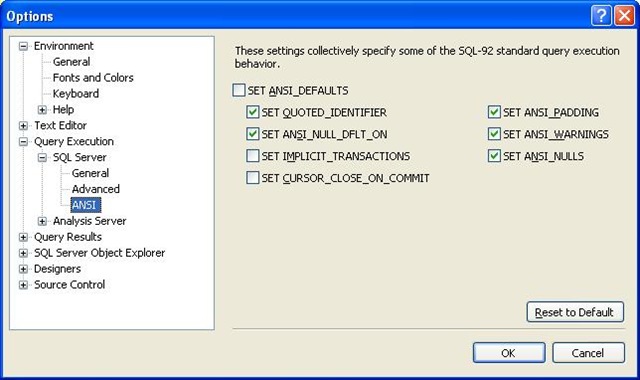Viewport: 640px width, 380px height.
Task: Close the Options dialog window
Action: 624,16
